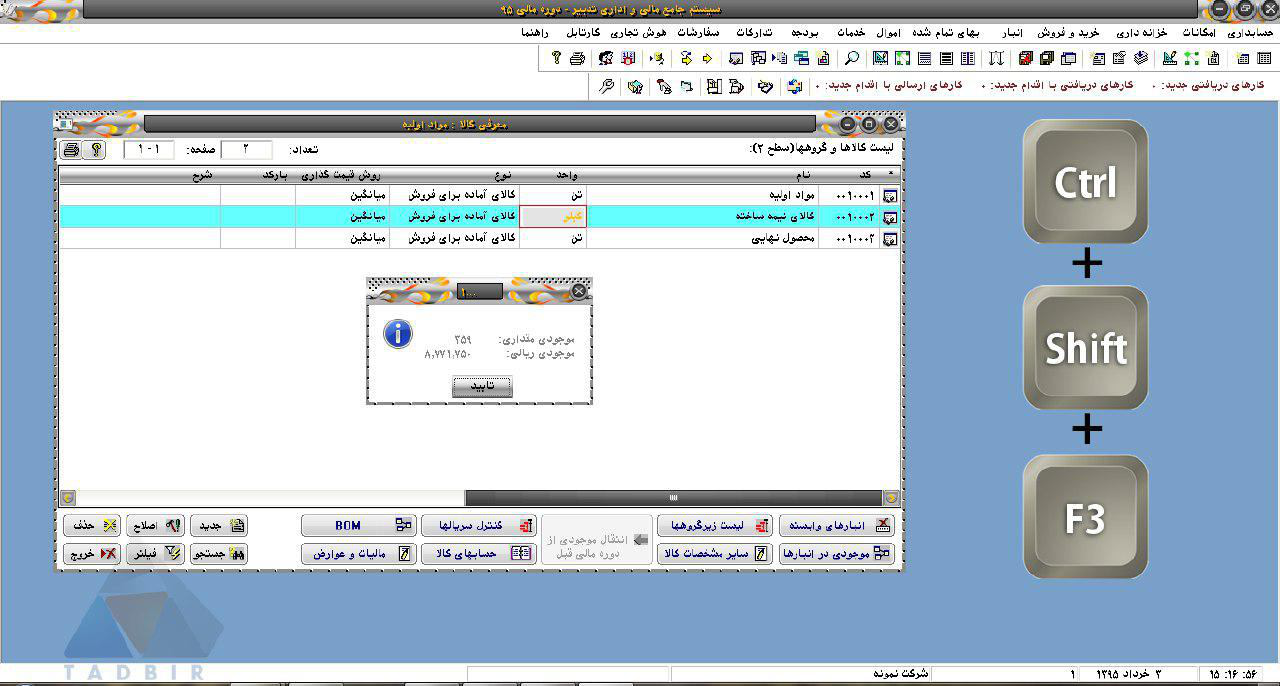This screenshot has height=686, width=1280.
Task: Click the جستجو search button
Action: click(218, 553)
